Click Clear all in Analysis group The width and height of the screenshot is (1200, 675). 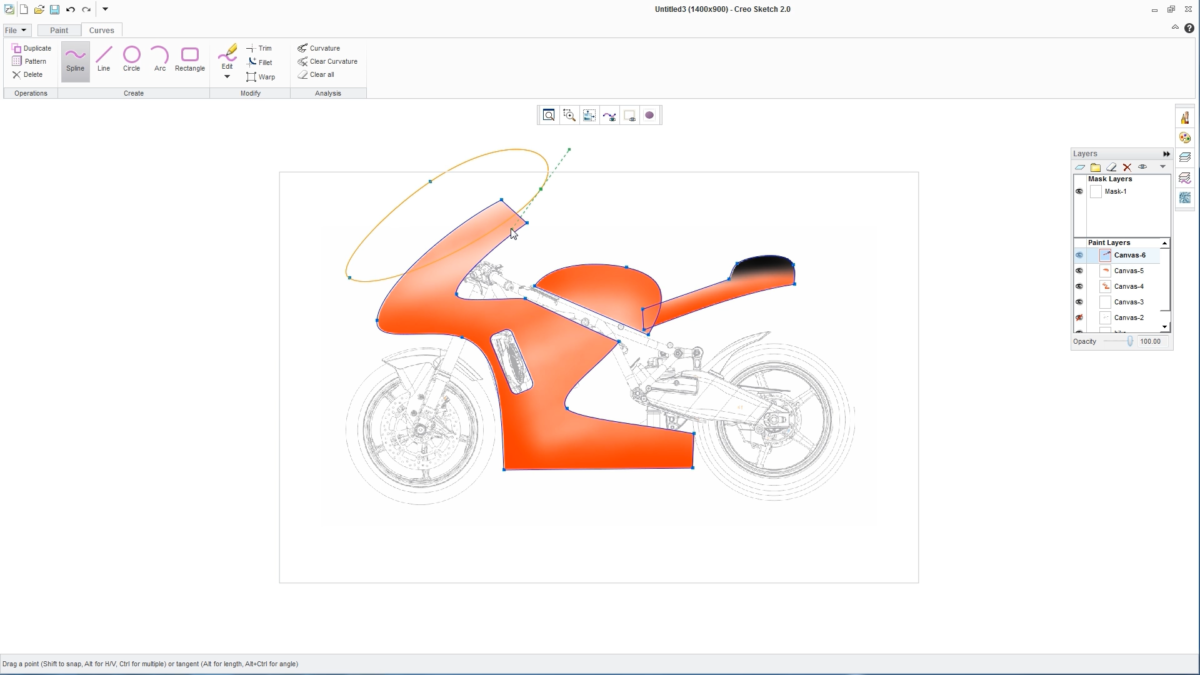pos(316,74)
